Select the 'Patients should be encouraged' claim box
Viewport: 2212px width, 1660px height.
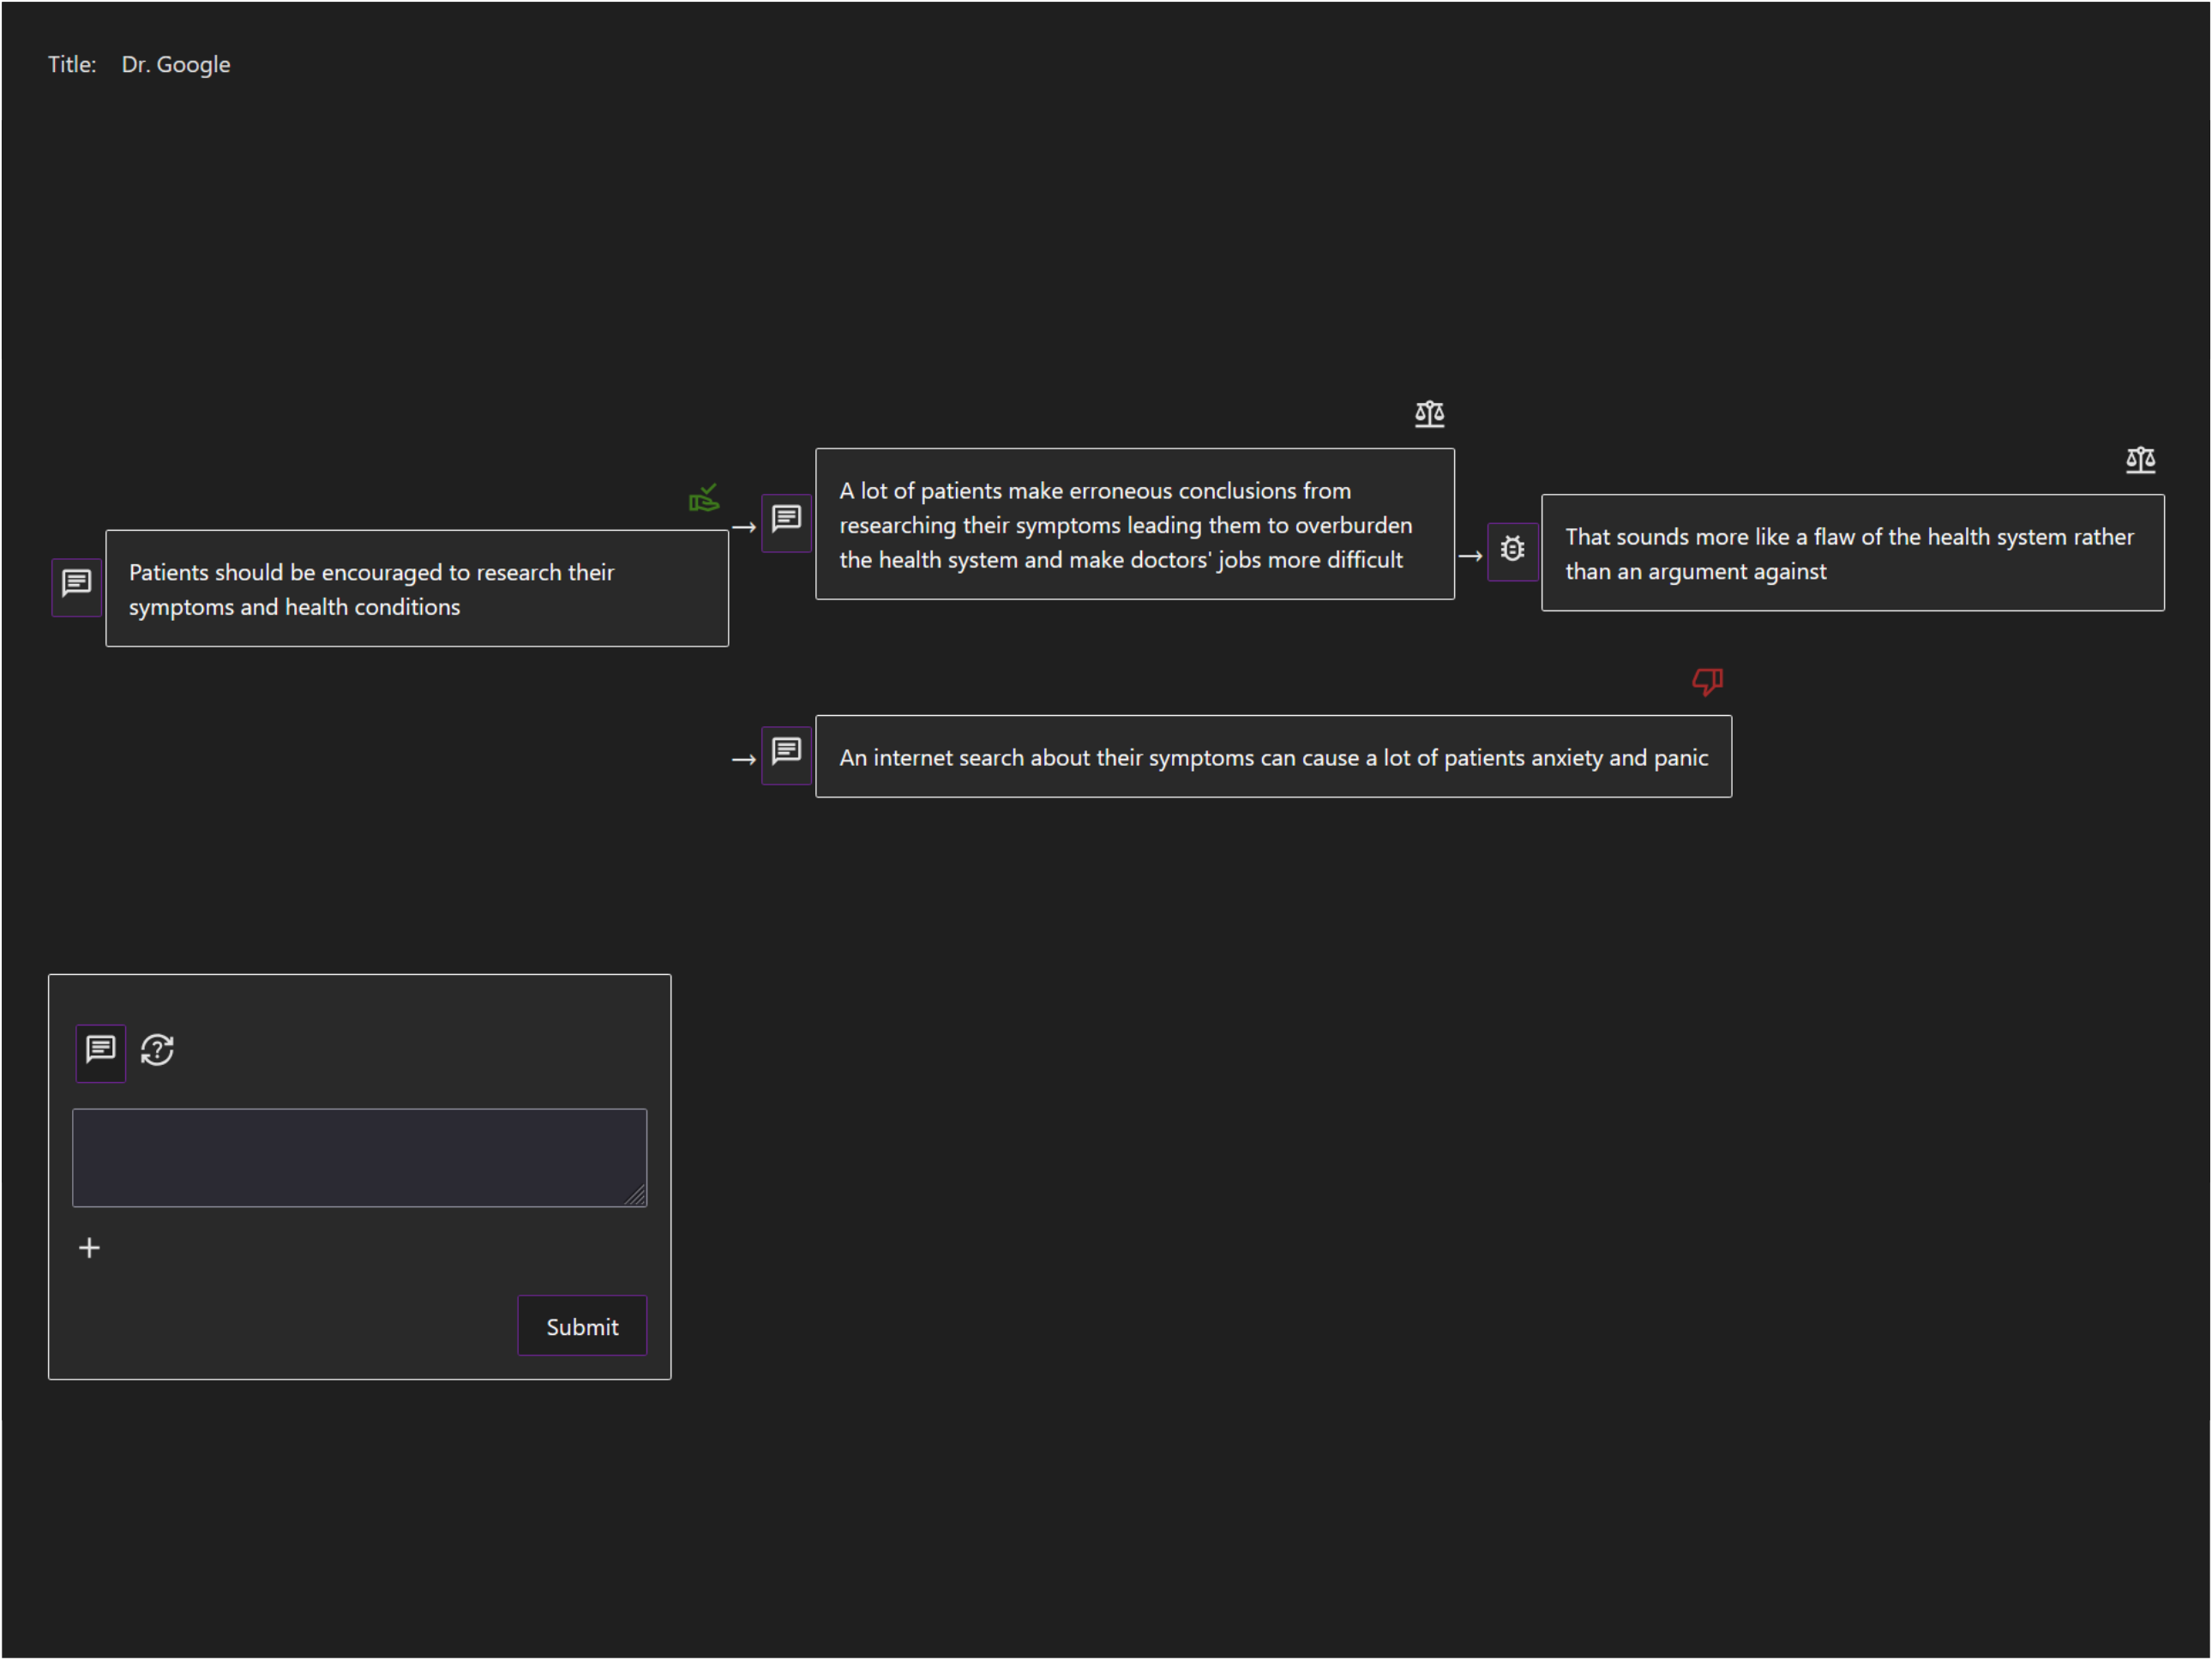pyautogui.click(x=417, y=589)
